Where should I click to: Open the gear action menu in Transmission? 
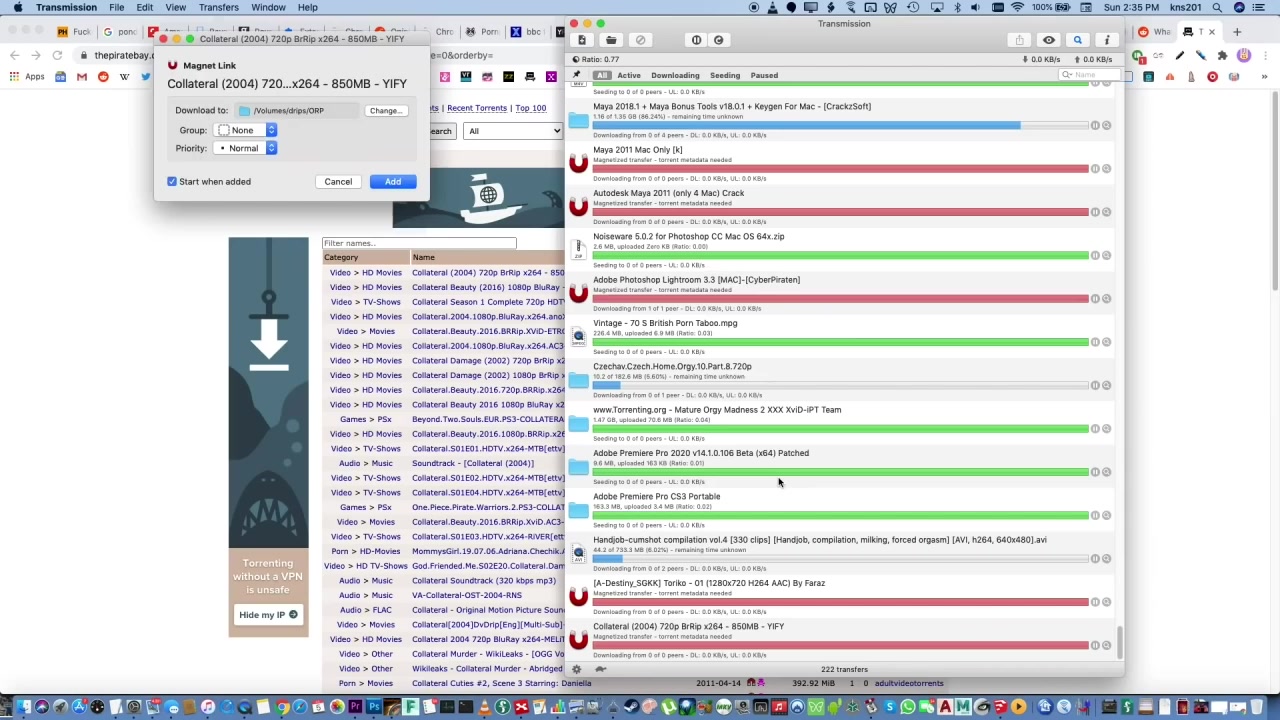tap(576, 669)
